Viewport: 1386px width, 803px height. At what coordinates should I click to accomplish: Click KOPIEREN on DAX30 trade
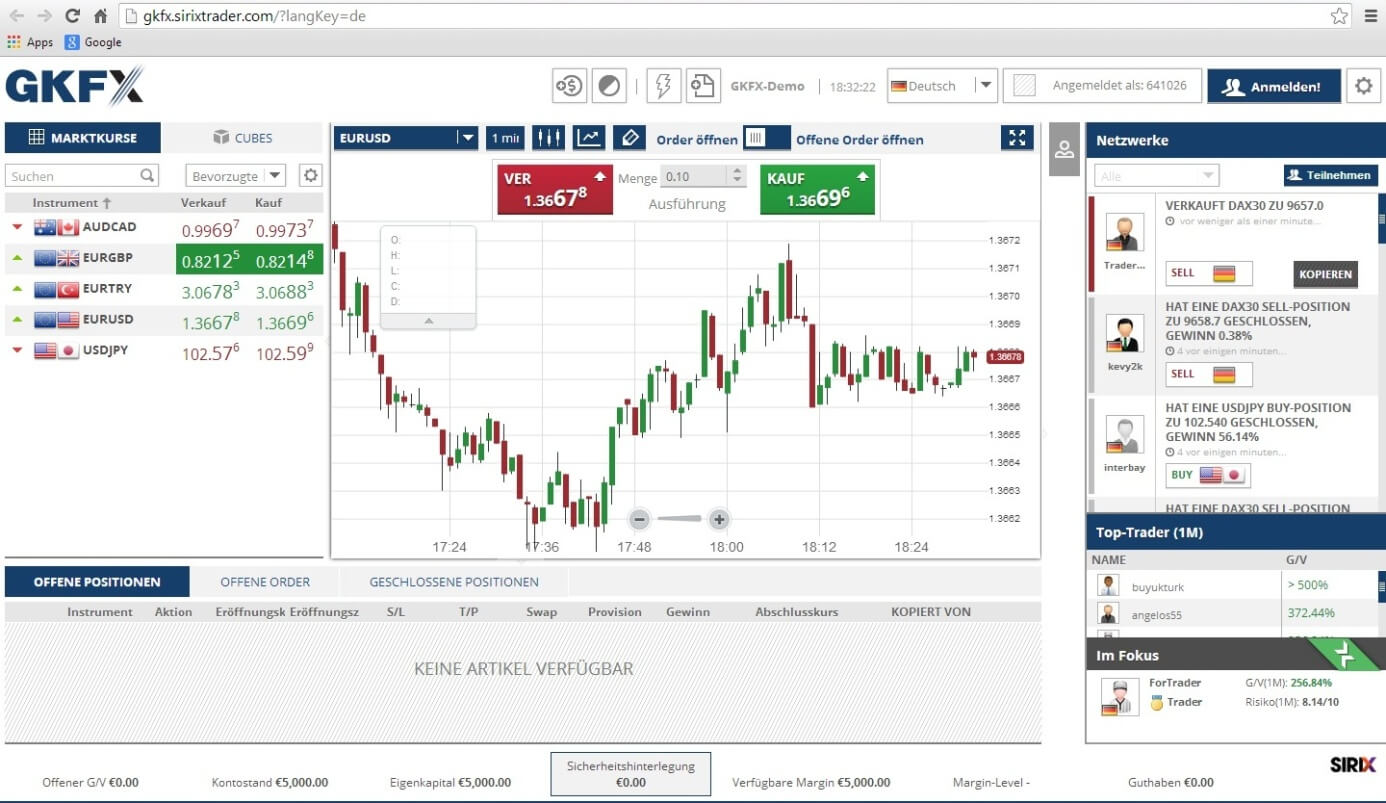click(x=1326, y=274)
